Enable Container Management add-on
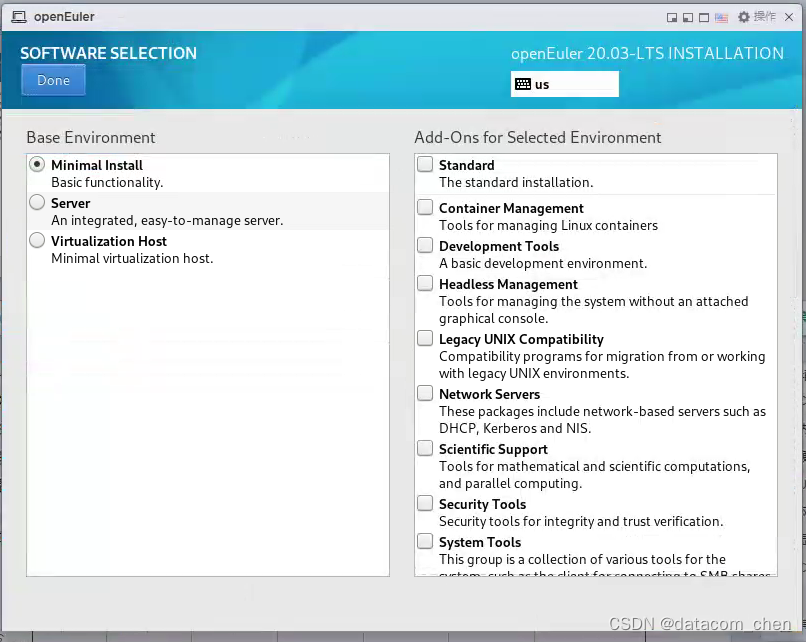The width and height of the screenshot is (806, 642). [424, 207]
